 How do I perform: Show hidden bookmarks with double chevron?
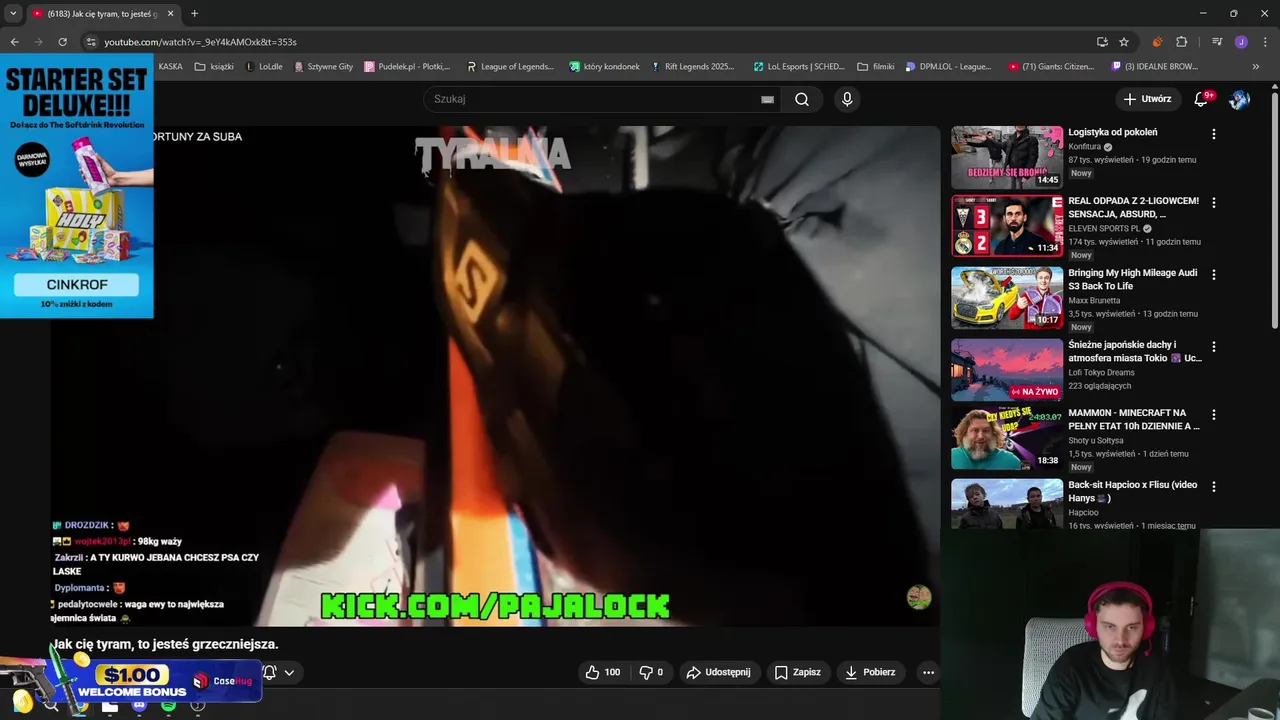1256,67
